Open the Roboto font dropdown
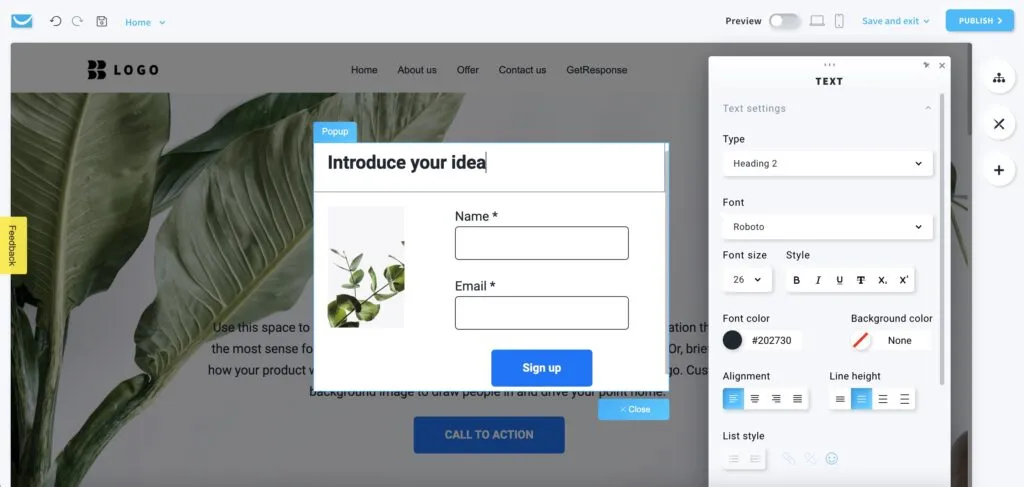 pos(827,227)
